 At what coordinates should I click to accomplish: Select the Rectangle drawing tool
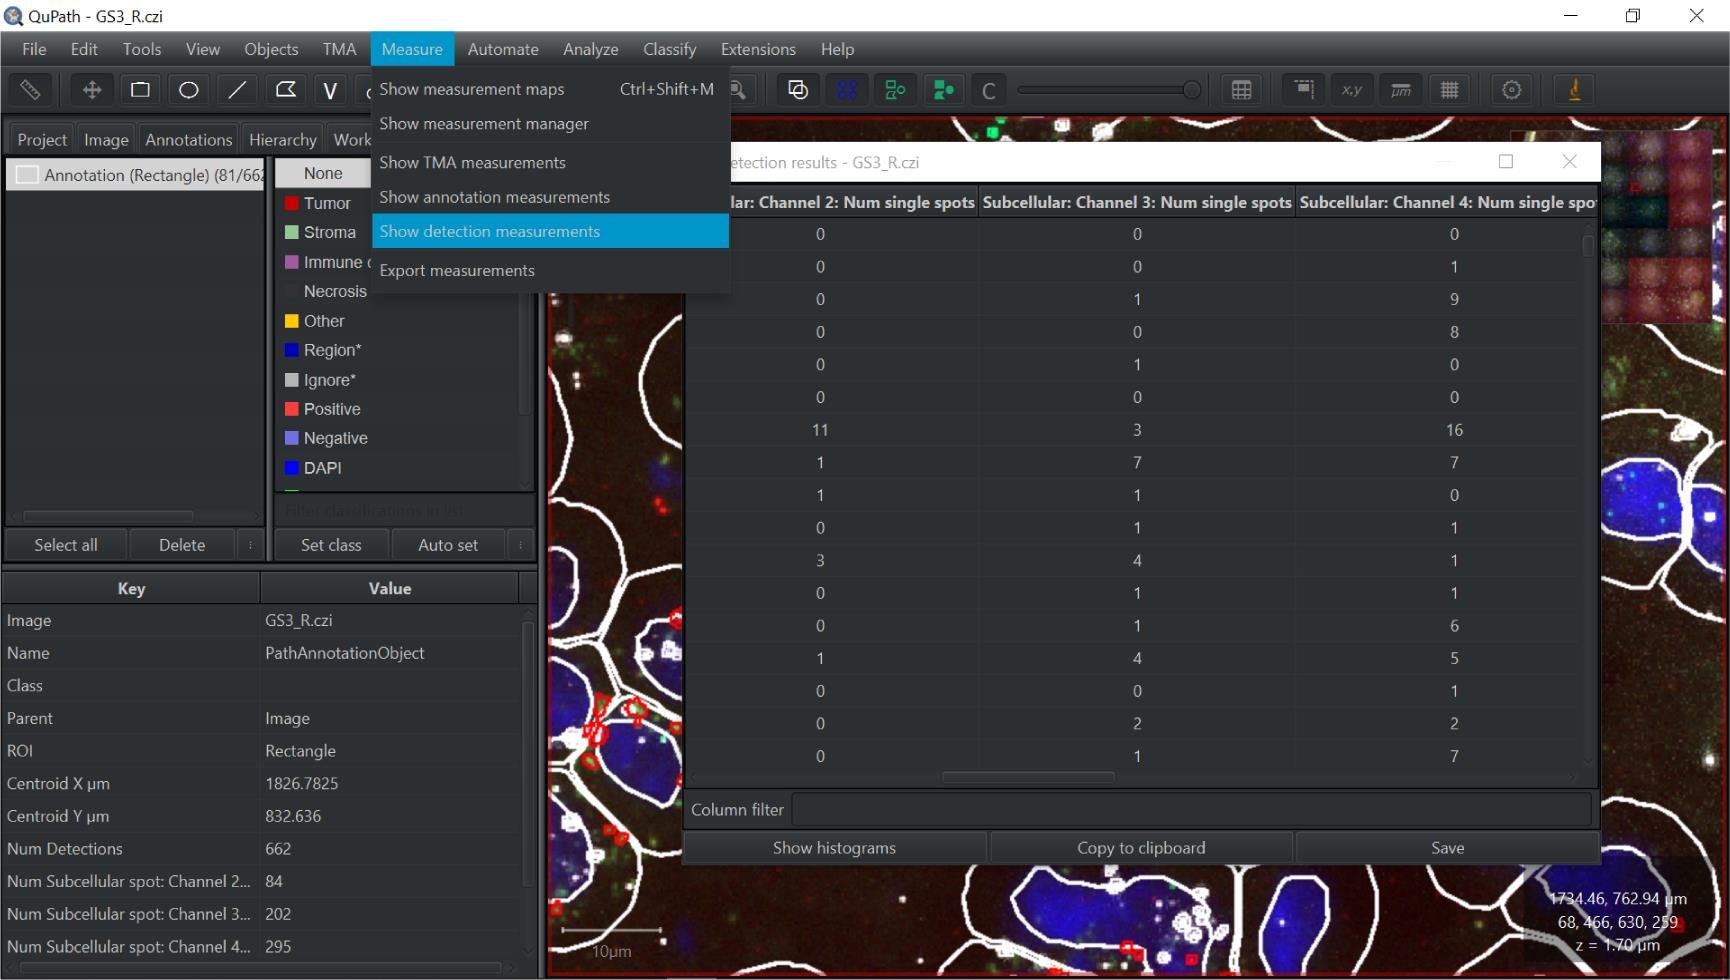click(140, 90)
